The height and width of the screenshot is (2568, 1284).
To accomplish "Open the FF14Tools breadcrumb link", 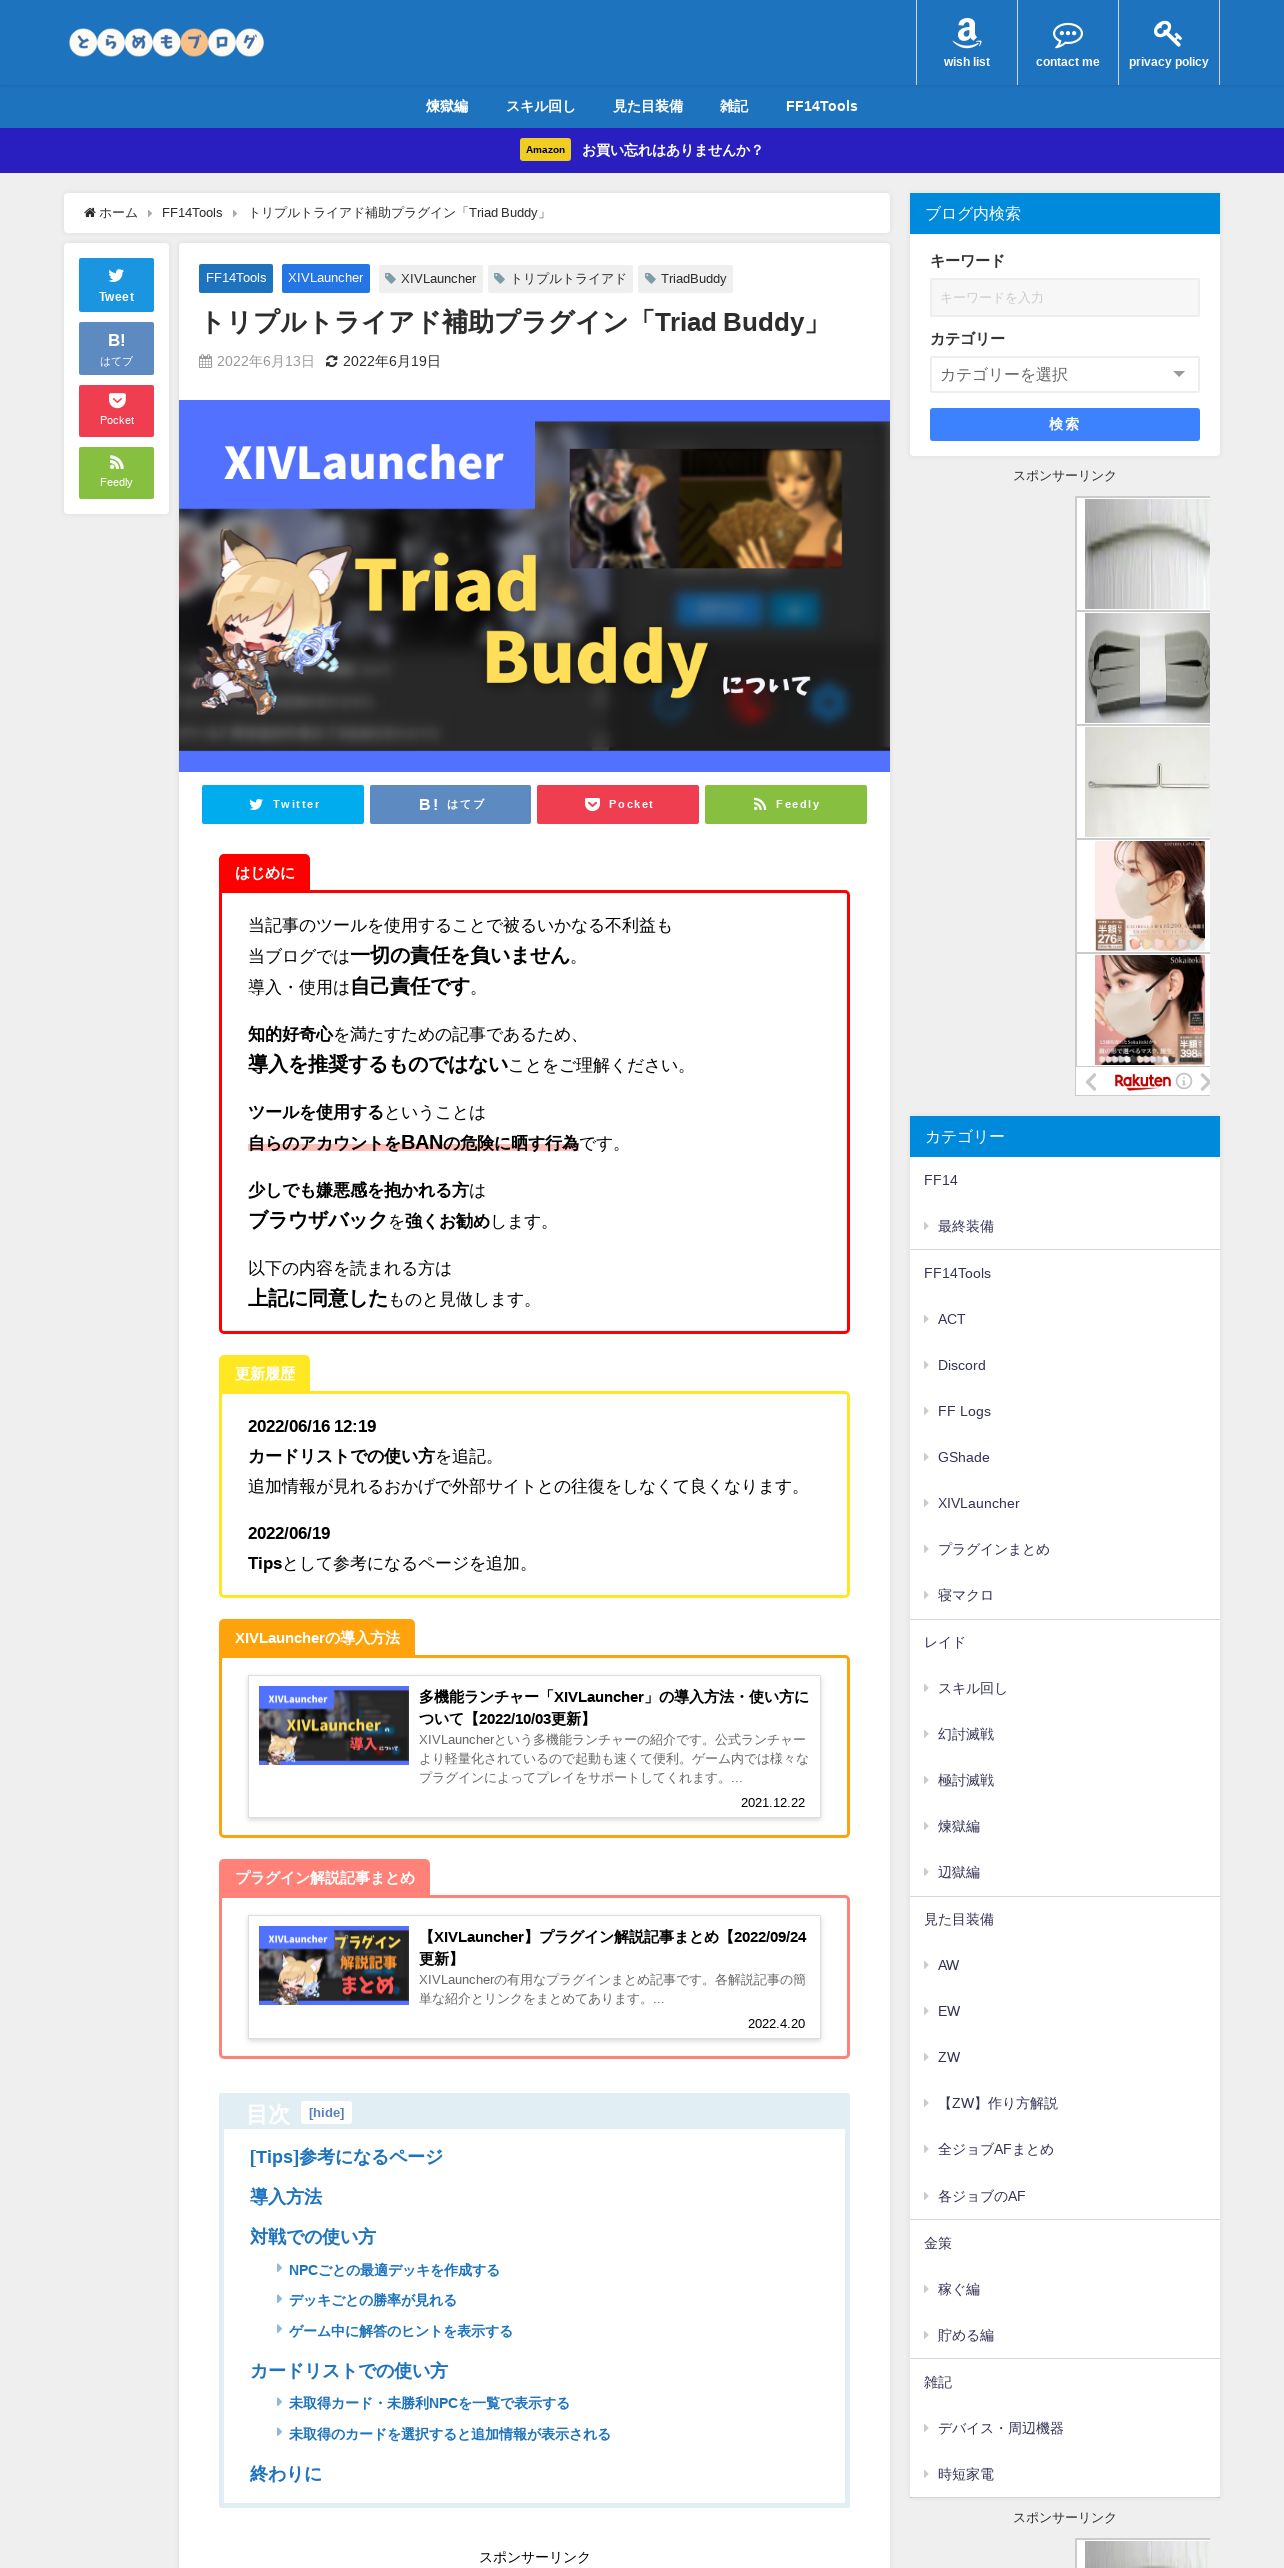I will [192, 213].
